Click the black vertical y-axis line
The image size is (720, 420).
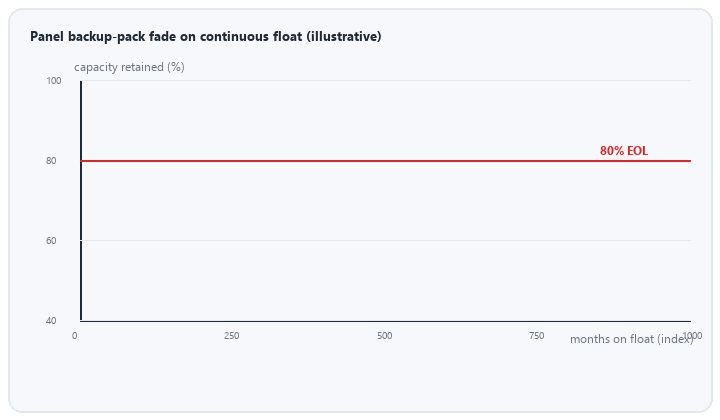coord(81,201)
